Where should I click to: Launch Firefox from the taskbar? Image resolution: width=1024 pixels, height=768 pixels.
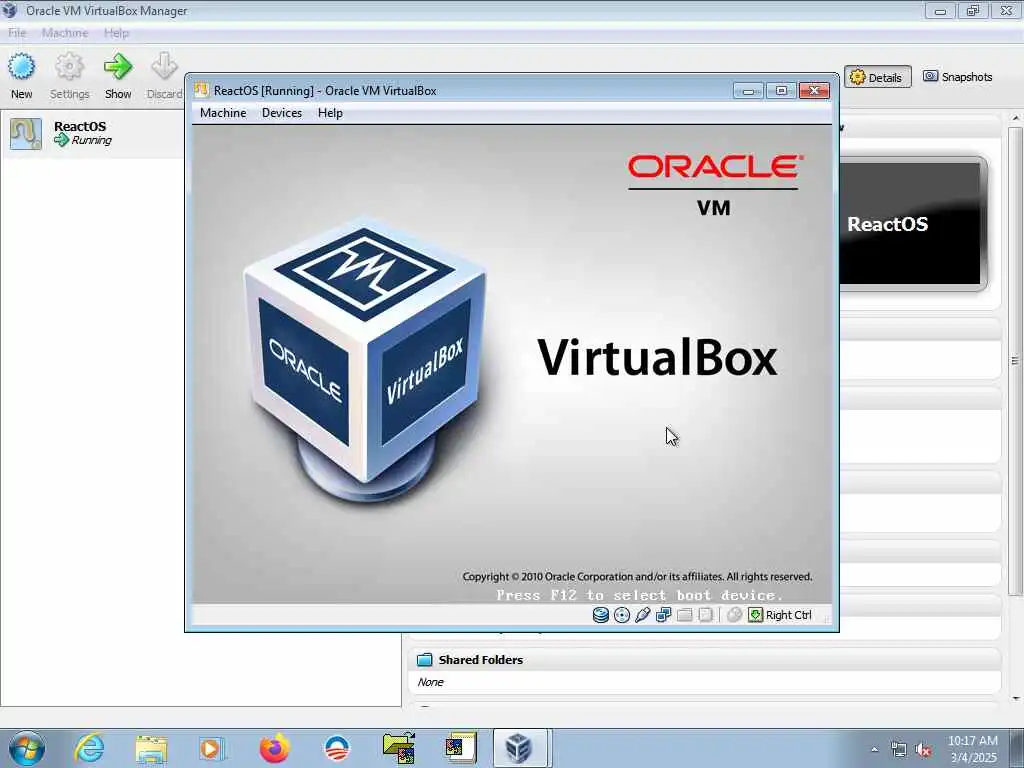pyautogui.click(x=274, y=748)
